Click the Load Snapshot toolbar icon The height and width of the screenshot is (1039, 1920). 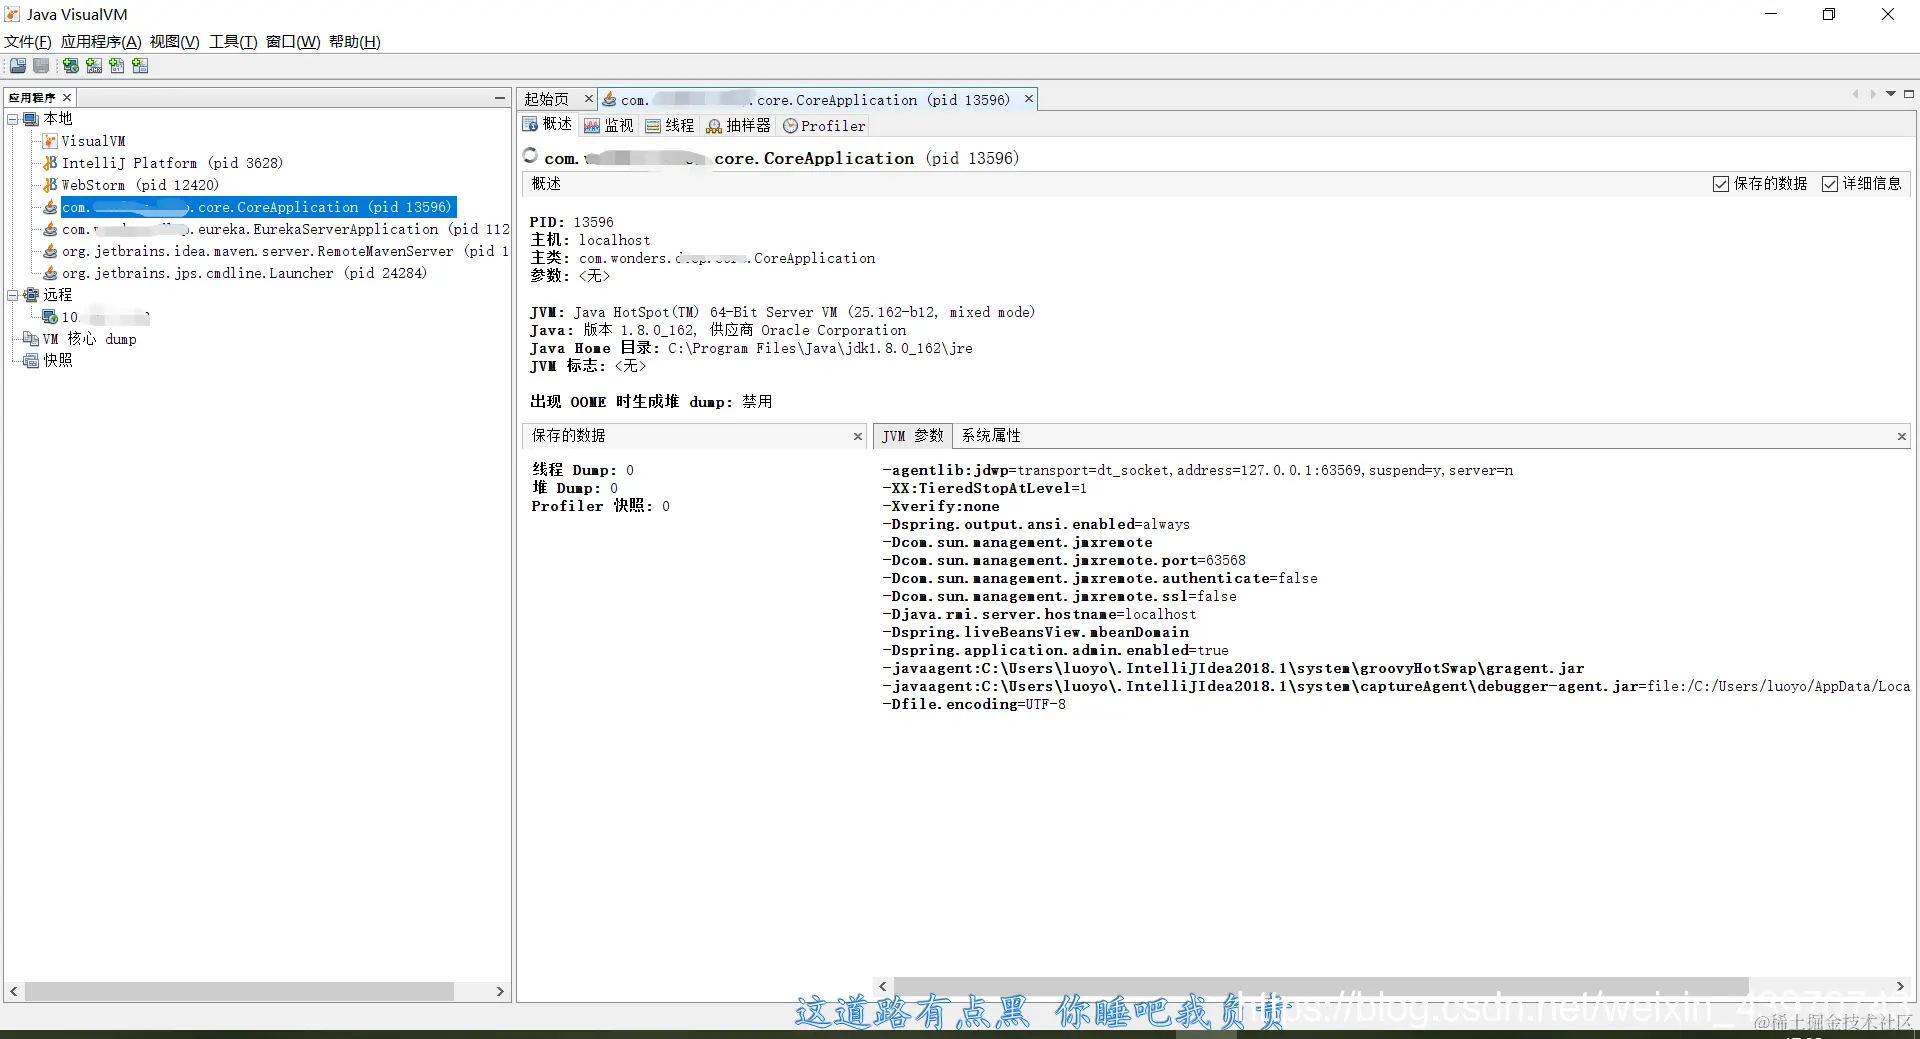point(18,66)
